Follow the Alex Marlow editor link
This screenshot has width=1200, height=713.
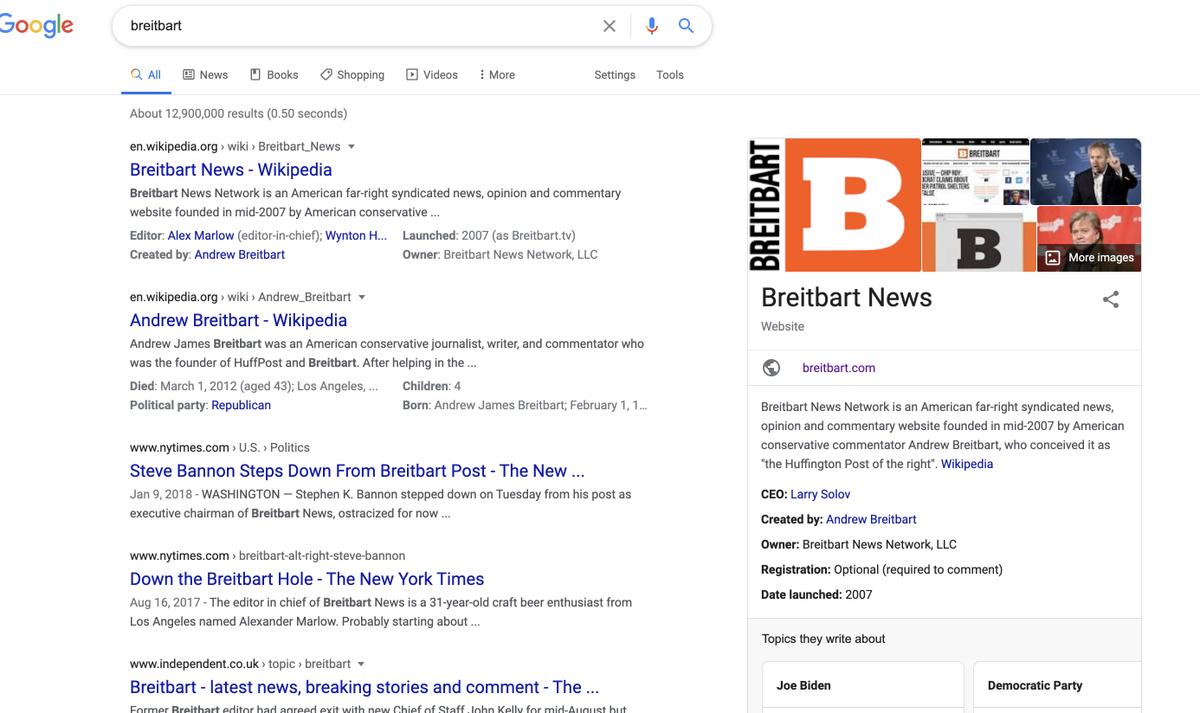click(201, 236)
